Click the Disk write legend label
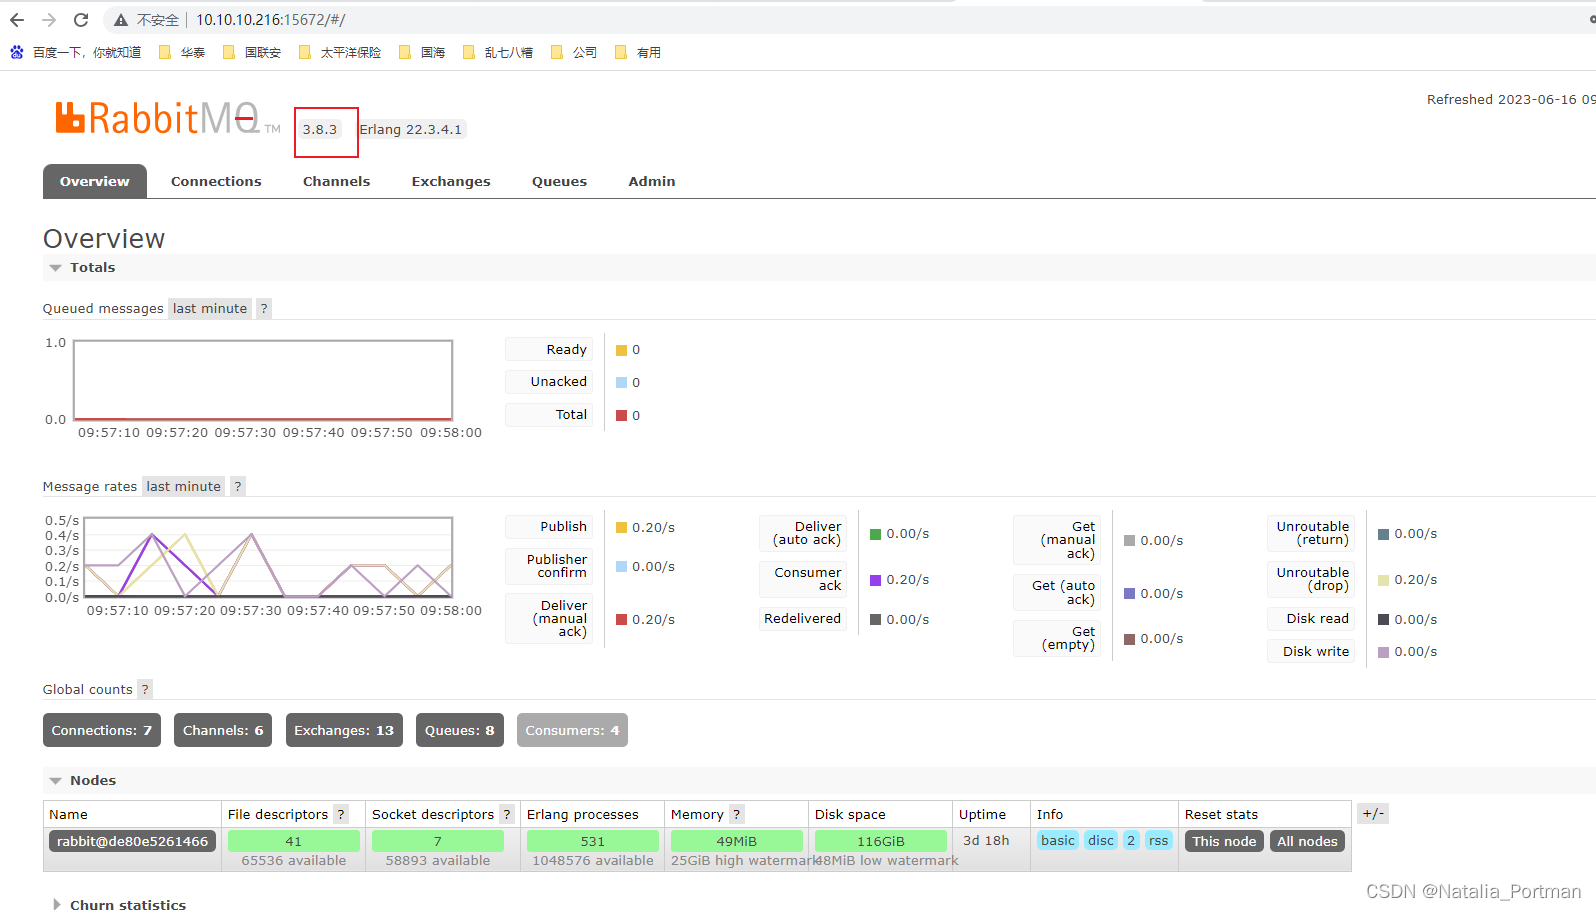 (1311, 651)
